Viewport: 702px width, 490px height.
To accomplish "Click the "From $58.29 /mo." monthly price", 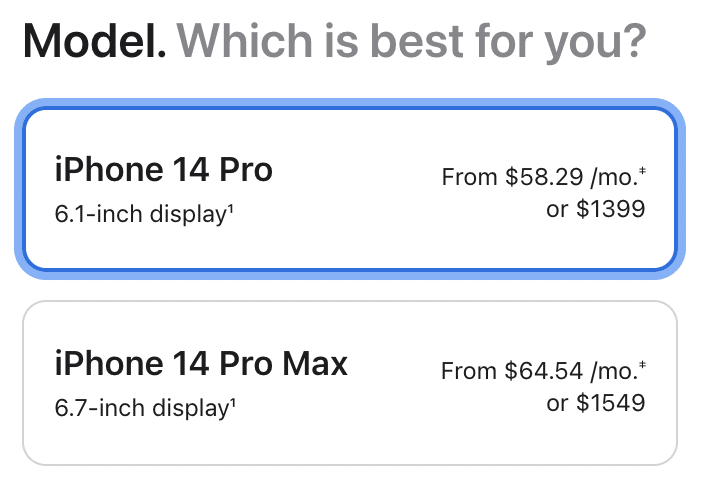I will (x=538, y=178).
